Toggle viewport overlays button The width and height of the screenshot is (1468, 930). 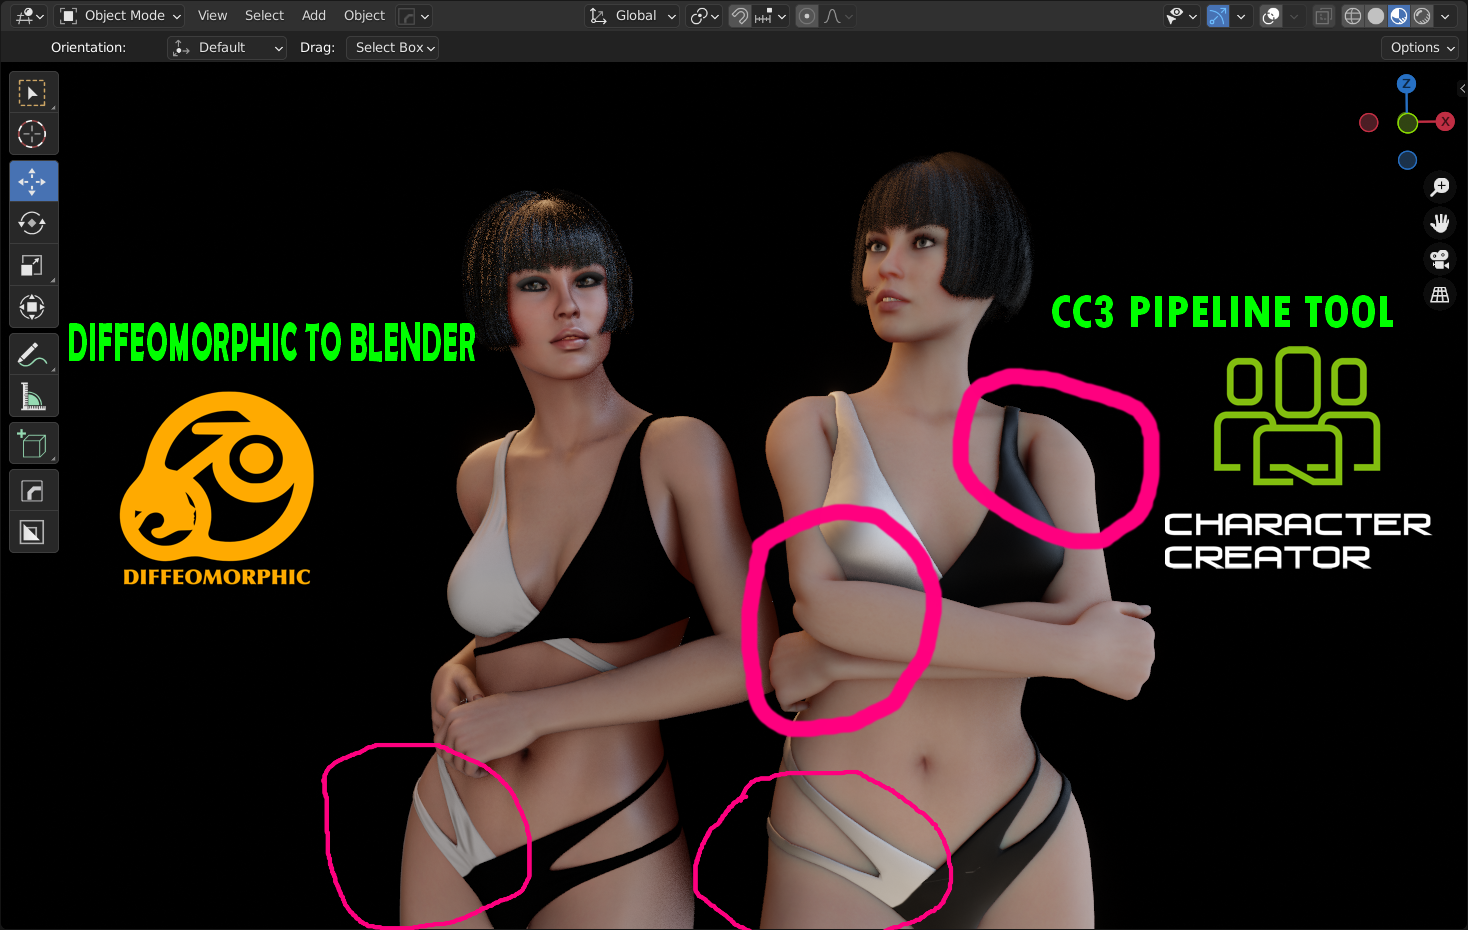pyautogui.click(x=1271, y=16)
